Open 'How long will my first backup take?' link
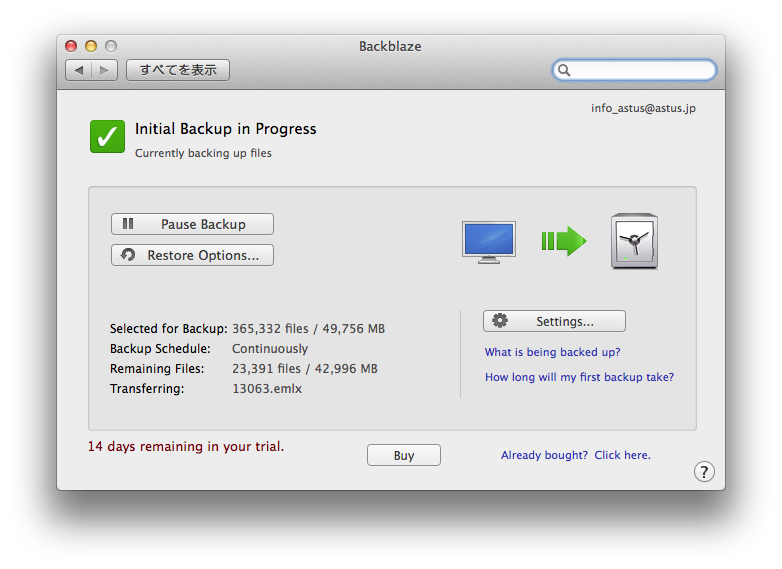 click(x=579, y=377)
